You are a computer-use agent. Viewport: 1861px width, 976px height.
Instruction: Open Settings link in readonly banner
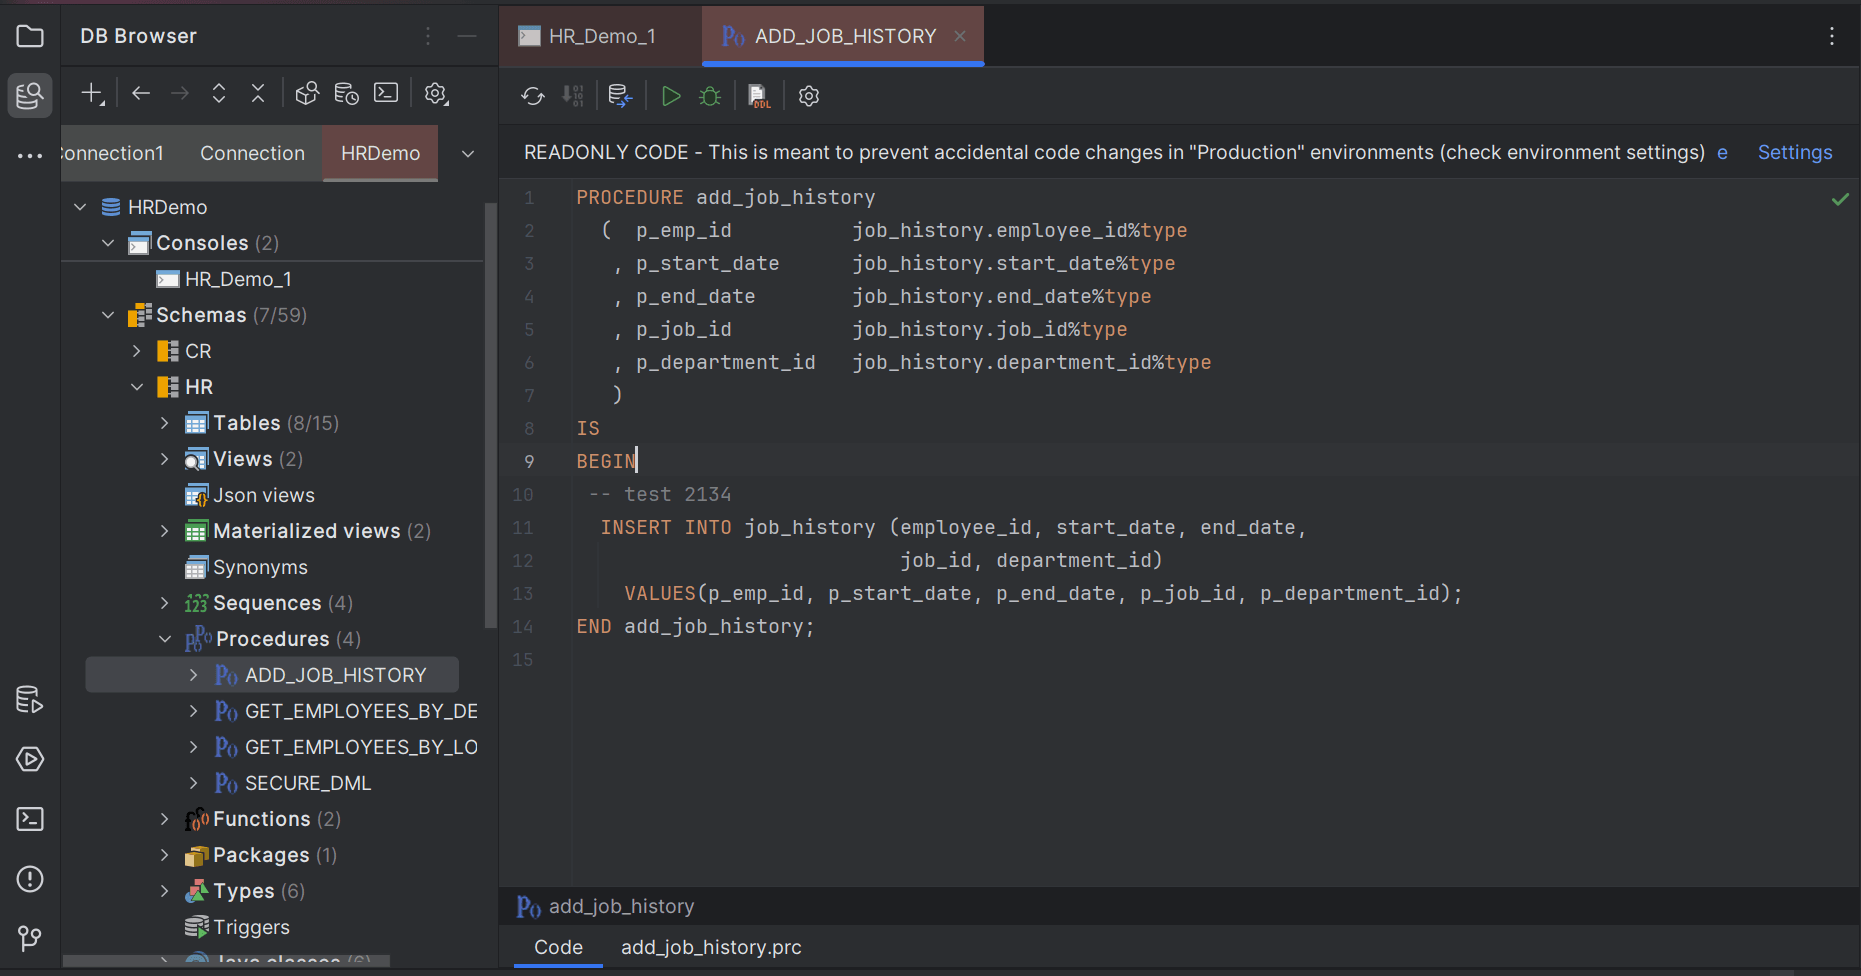[1795, 152]
